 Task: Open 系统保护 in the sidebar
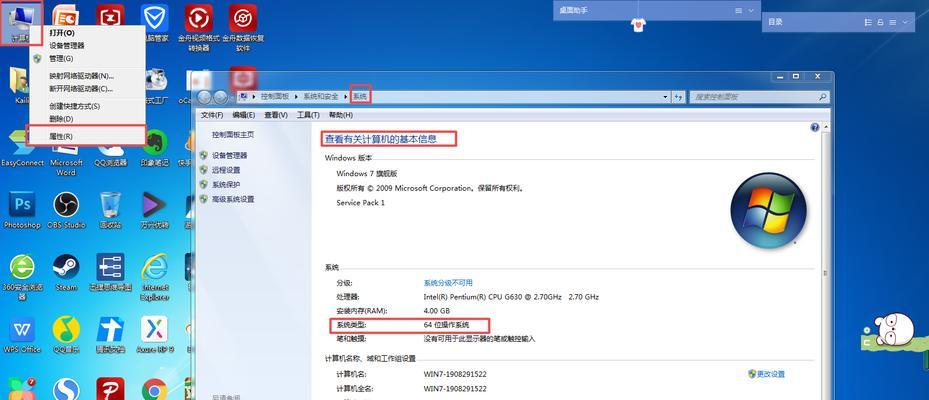click(x=226, y=185)
